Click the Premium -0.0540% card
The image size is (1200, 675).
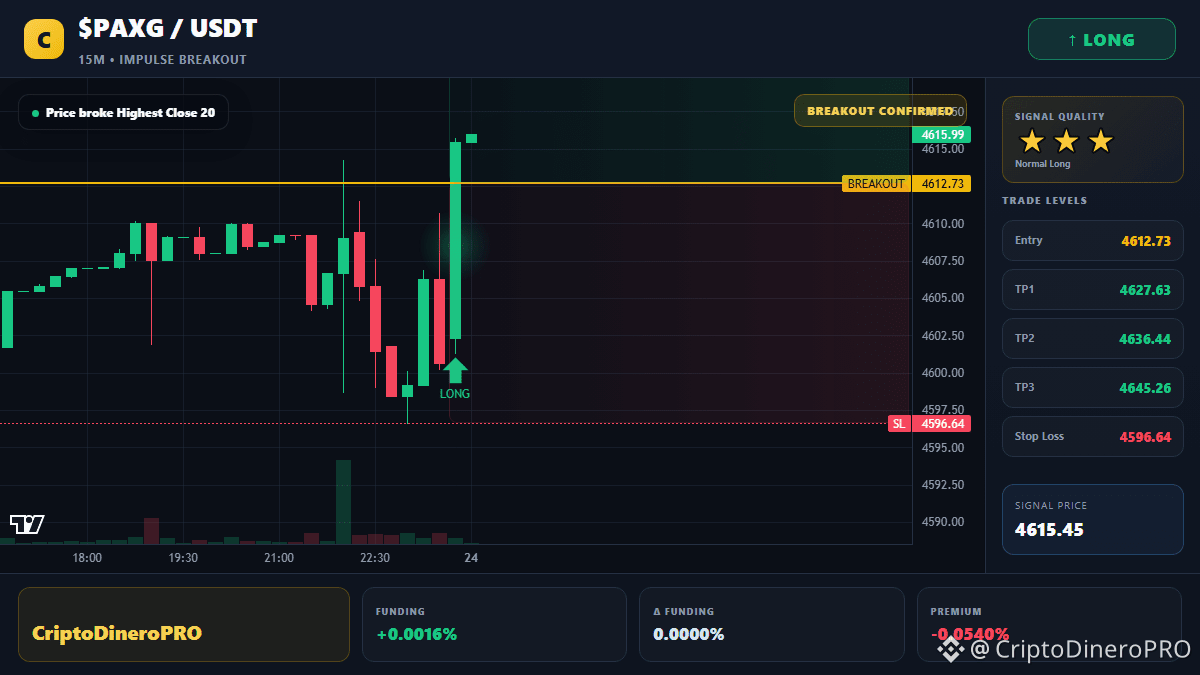pyautogui.click(x=1049, y=624)
